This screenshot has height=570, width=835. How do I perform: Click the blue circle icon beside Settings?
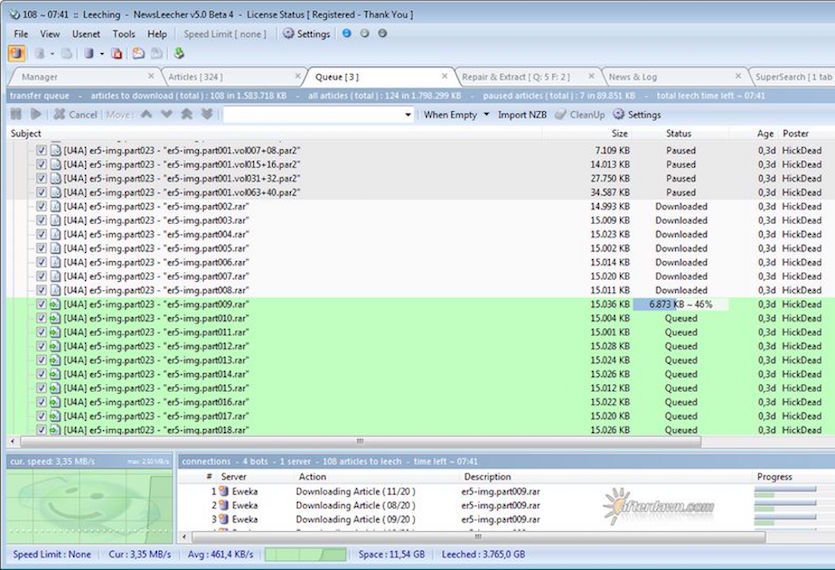pos(347,34)
